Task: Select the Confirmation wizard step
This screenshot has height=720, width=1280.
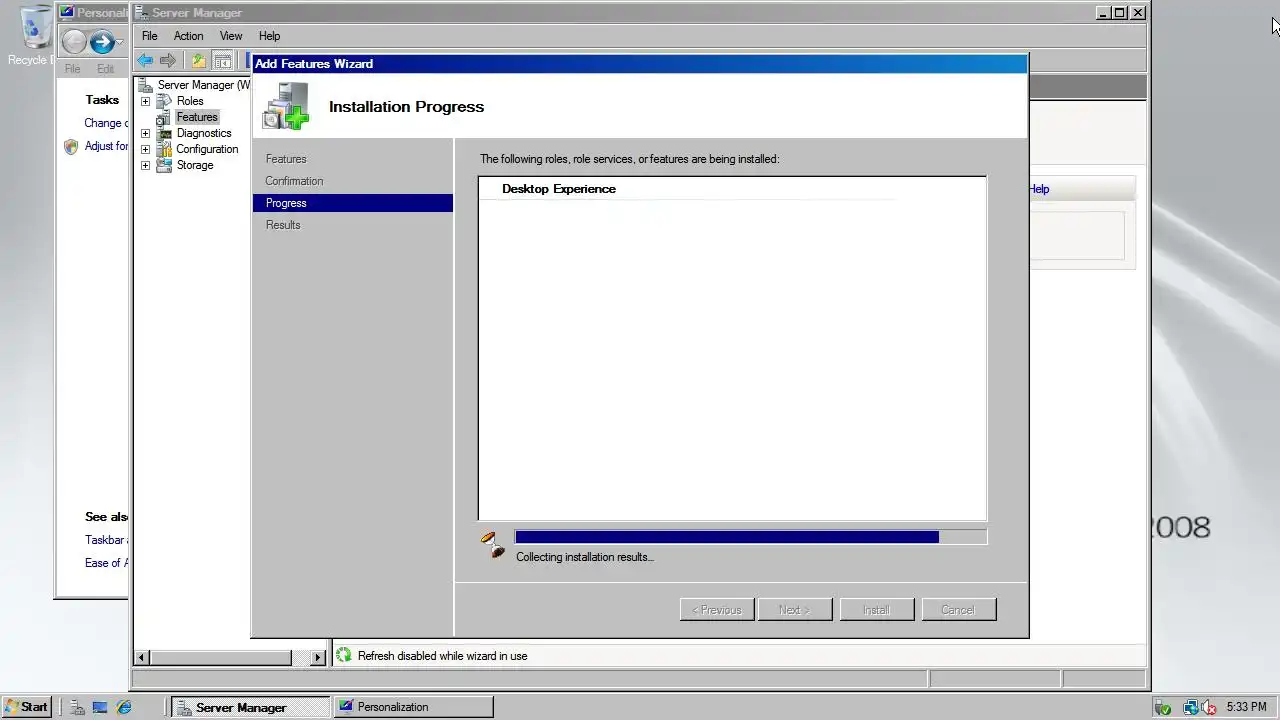Action: (x=294, y=181)
